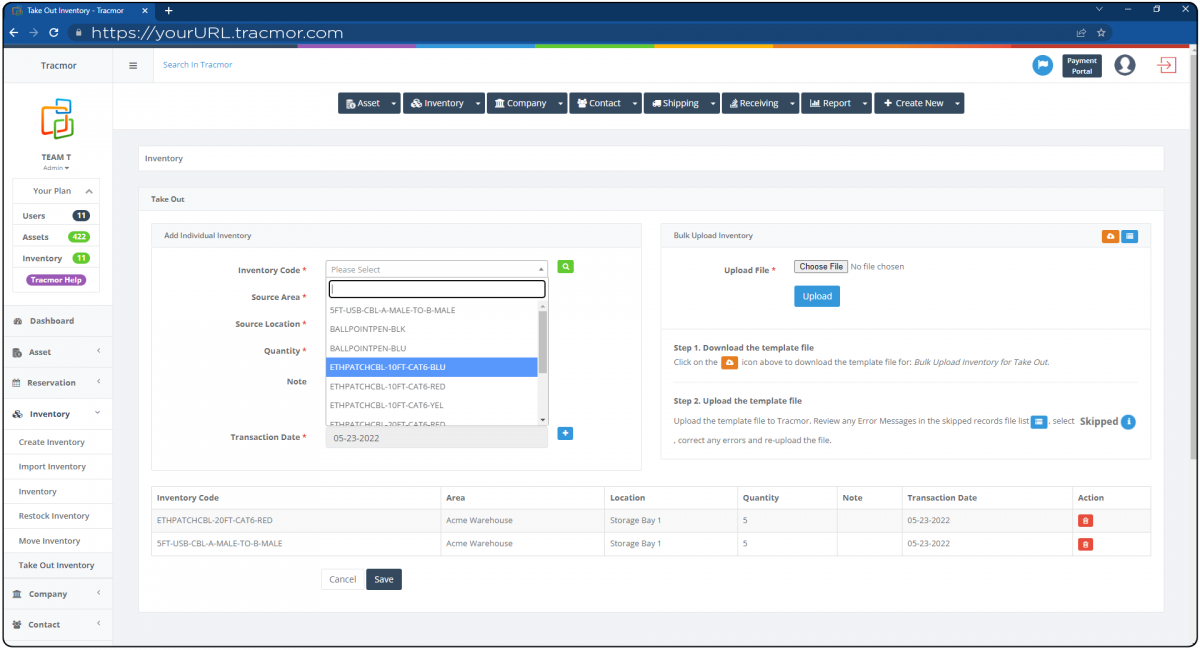
Task: Click the Tracmor logo image
Action: tap(56, 119)
